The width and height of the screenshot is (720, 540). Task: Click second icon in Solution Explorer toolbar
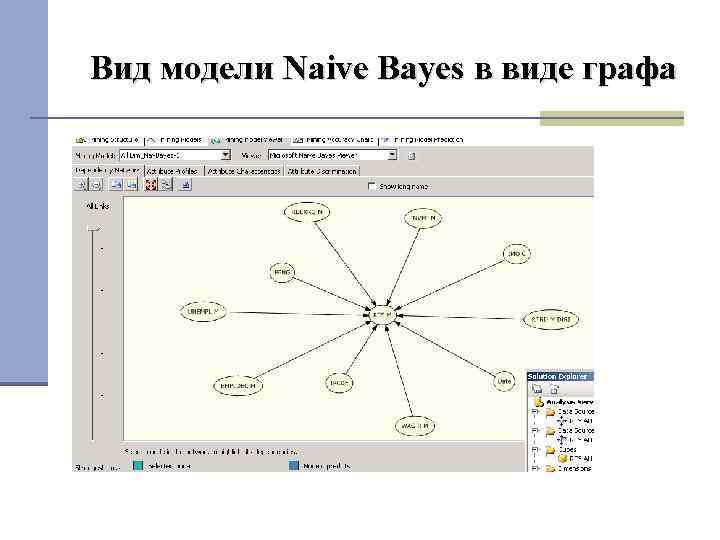coord(554,390)
